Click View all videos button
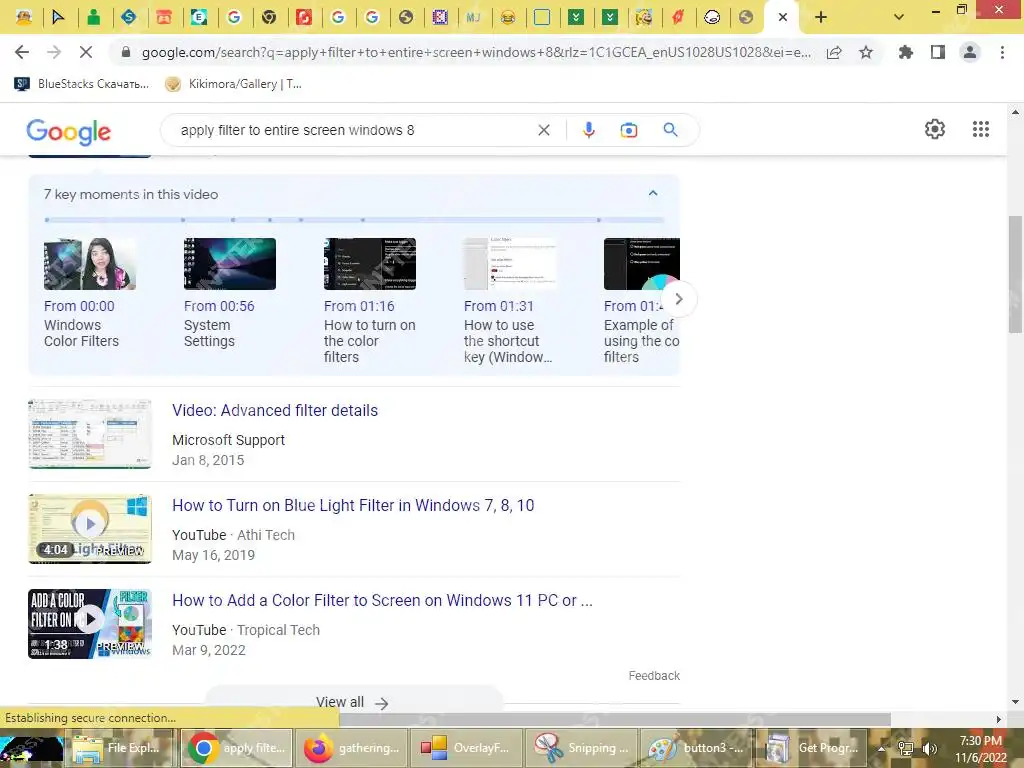Image resolution: width=1024 pixels, height=768 pixels. 353,702
